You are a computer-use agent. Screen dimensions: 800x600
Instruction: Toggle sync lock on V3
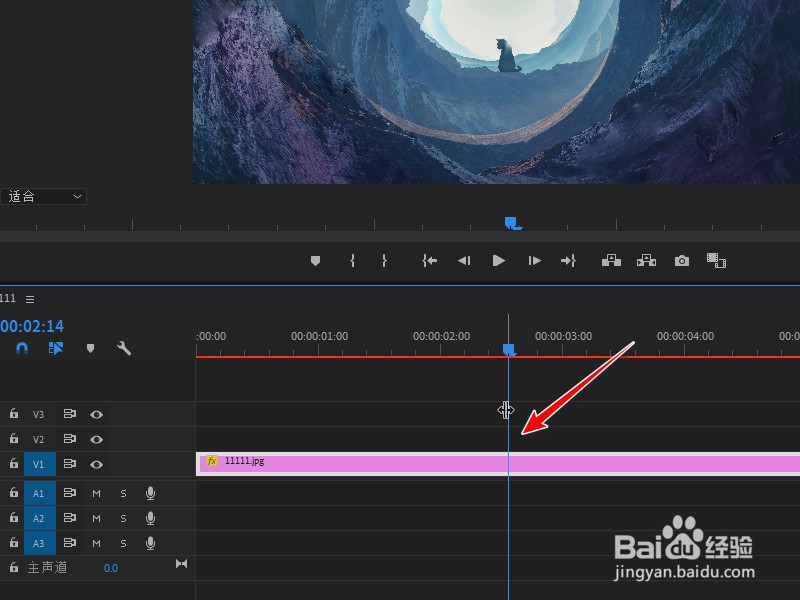pos(70,414)
